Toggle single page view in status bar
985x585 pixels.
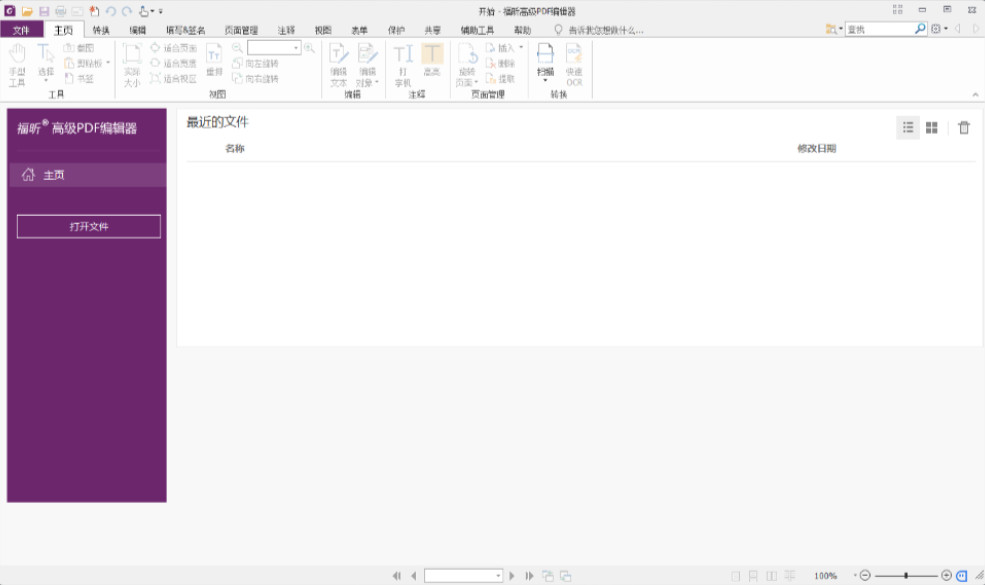point(736,576)
